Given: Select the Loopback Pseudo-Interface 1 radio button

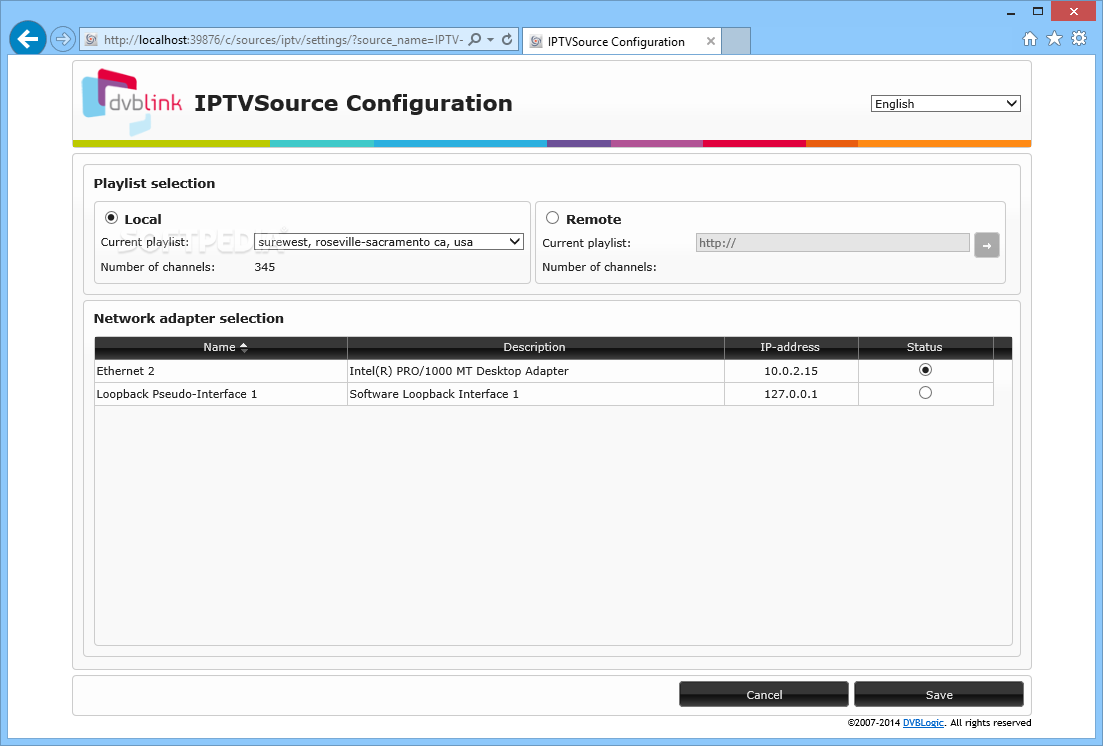Looking at the screenshot, I should click(925, 393).
